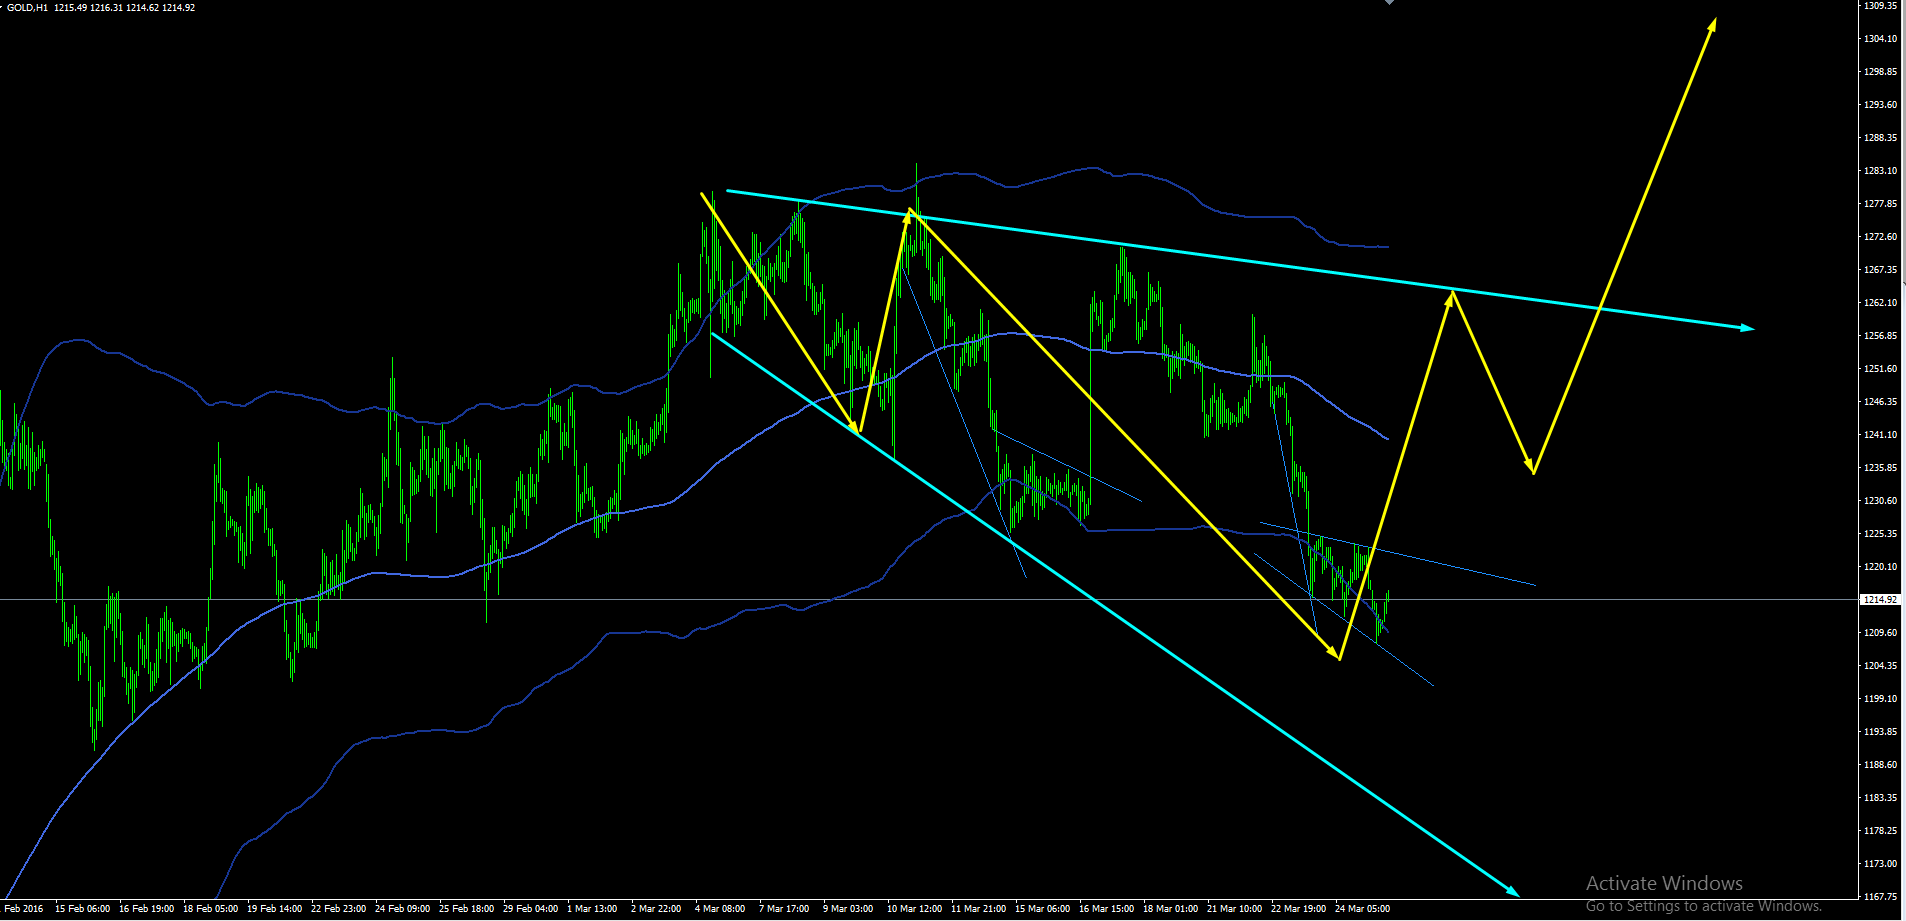
Task: Click the 1193.85 price axis label
Action: [1881, 732]
